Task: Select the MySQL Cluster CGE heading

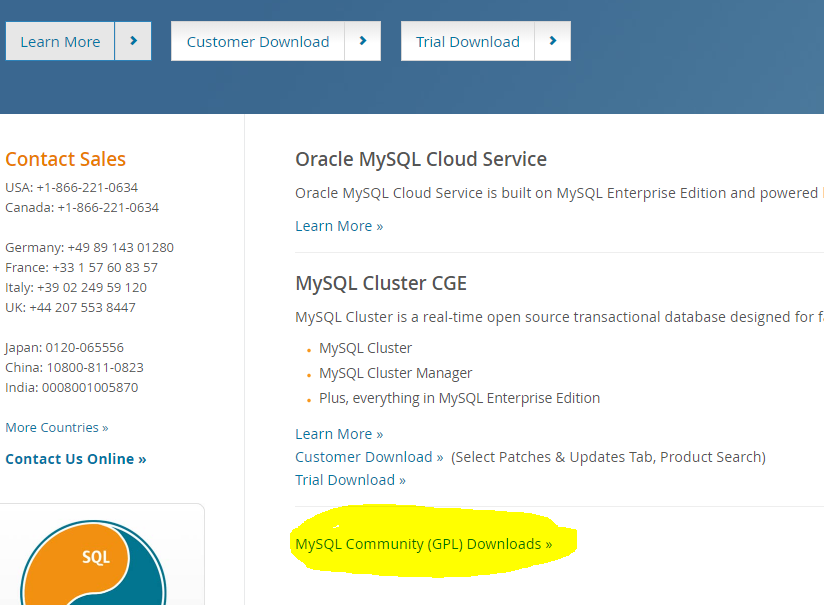Action: pyautogui.click(x=381, y=283)
